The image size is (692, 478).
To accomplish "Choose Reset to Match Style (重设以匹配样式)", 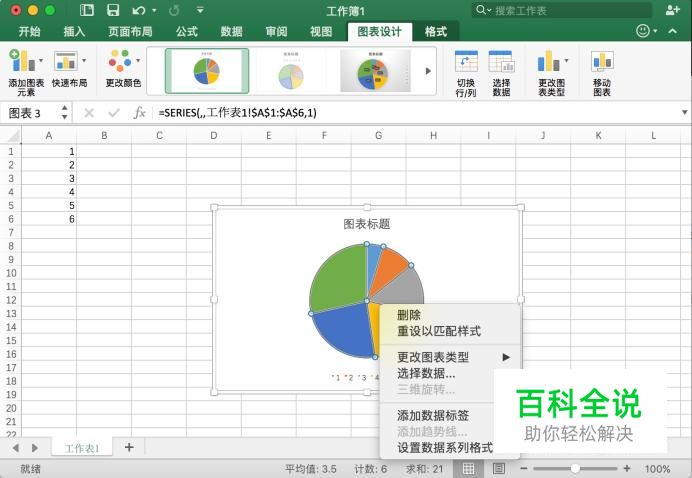I will tap(439, 331).
